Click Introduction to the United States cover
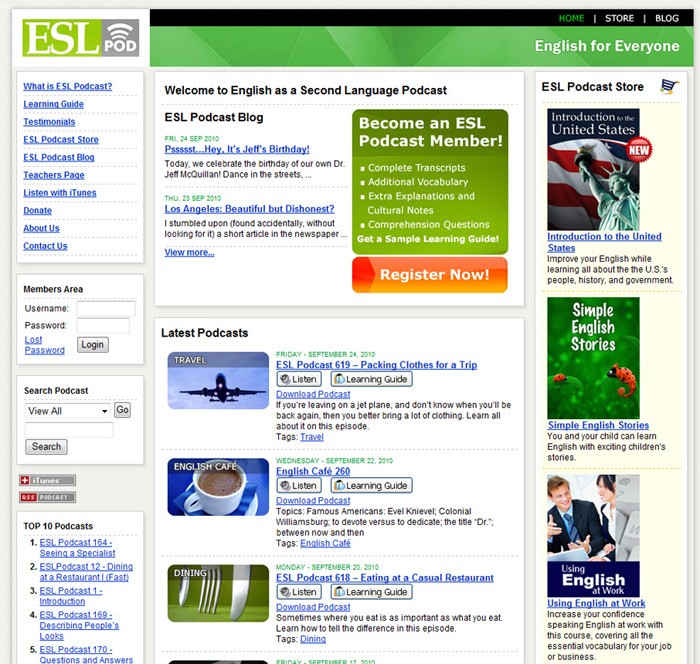This screenshot has width=700, height=664. tap(593, 169)
